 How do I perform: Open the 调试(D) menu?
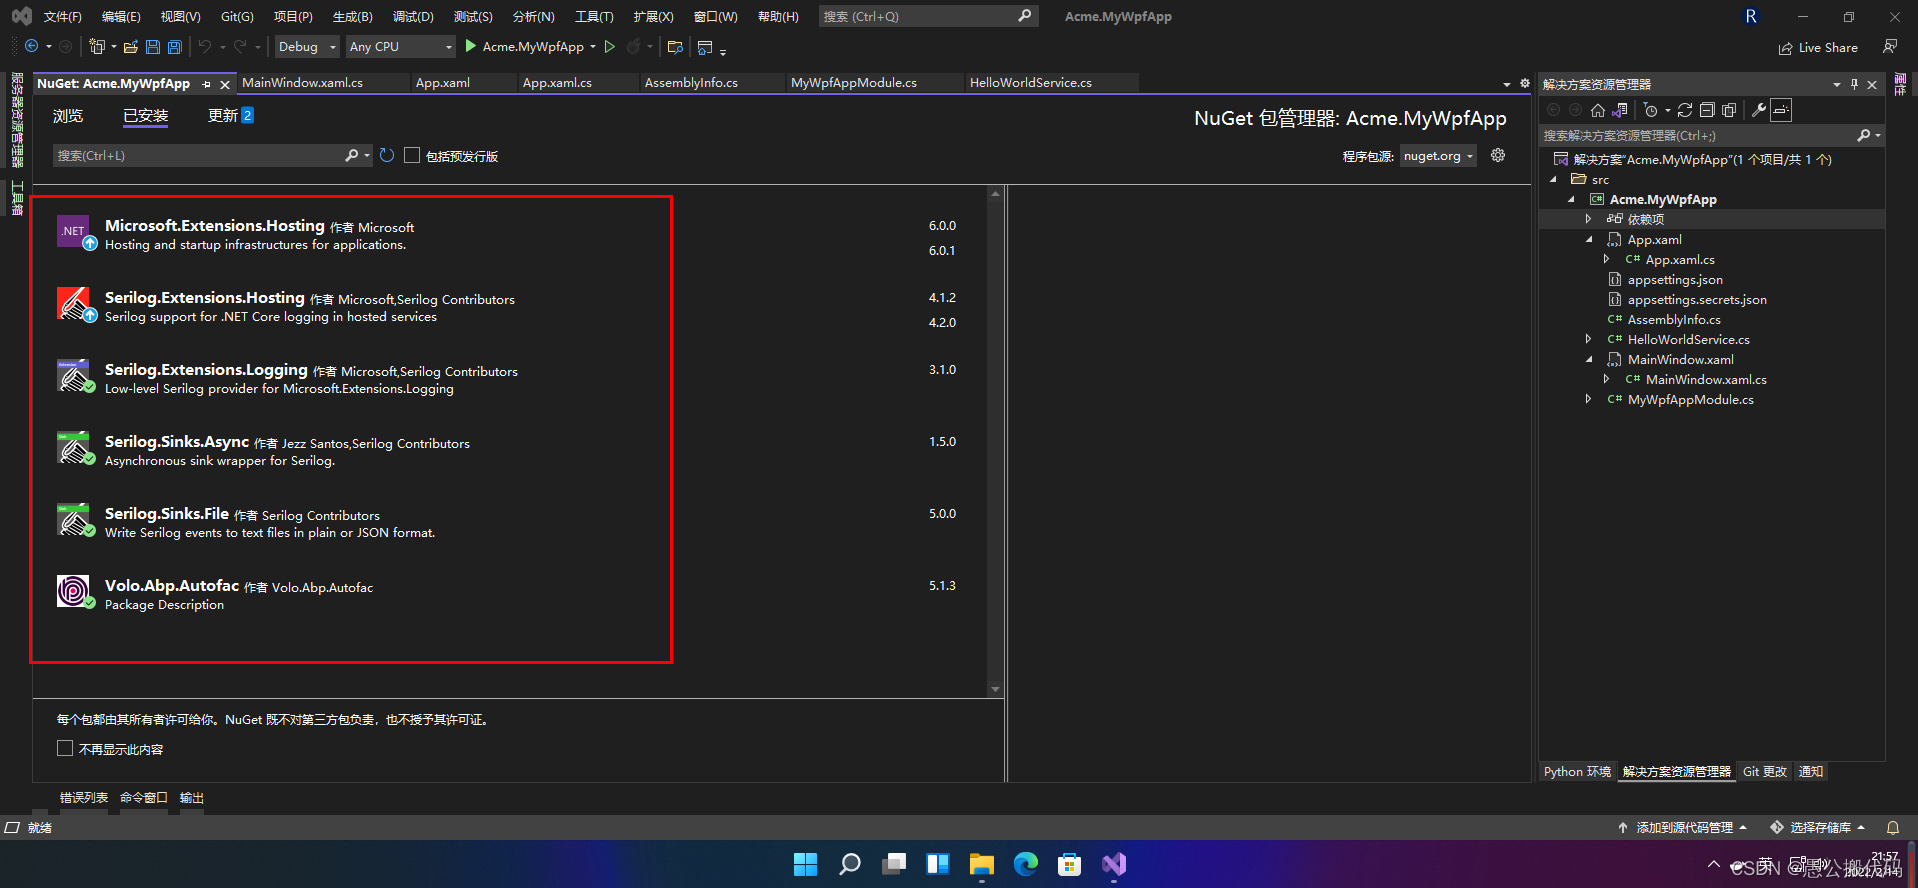(413, 16)
